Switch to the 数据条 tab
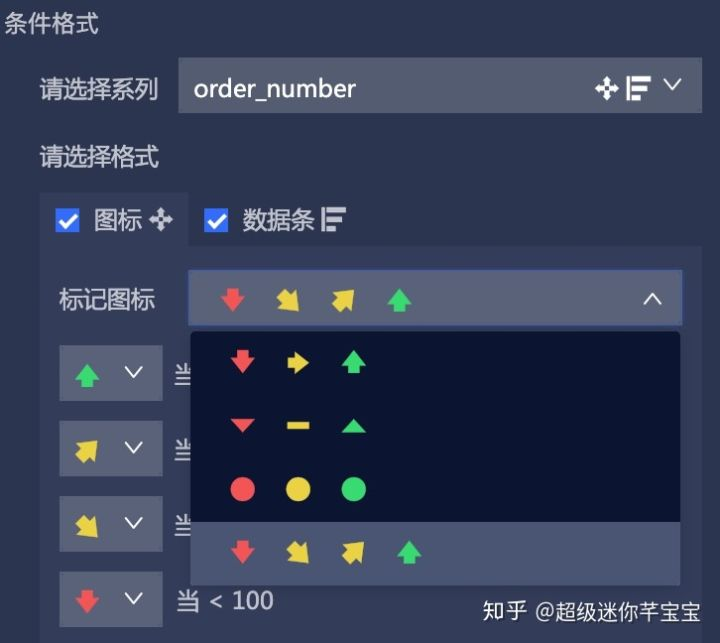The width and height of the screenshot is (720, 643). point(275,220)
